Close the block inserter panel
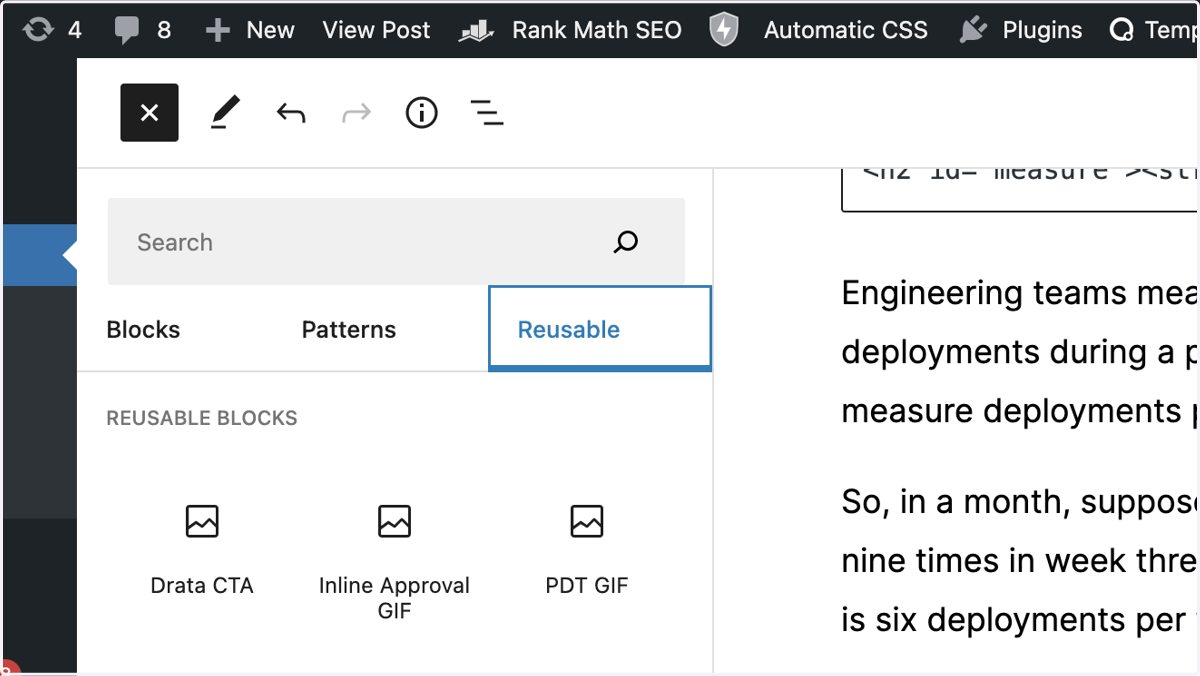Viewport: 1200px width, 676px height. click(150, 112)
